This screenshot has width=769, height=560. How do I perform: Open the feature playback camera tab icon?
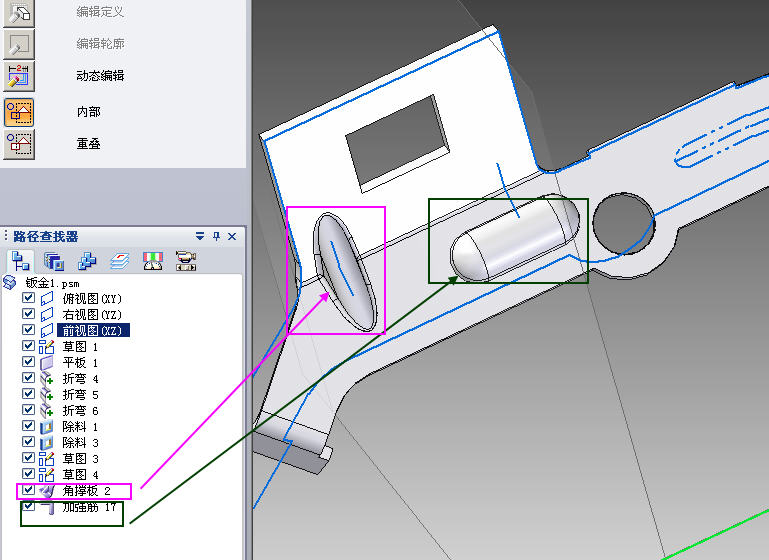tap(186, 260)
